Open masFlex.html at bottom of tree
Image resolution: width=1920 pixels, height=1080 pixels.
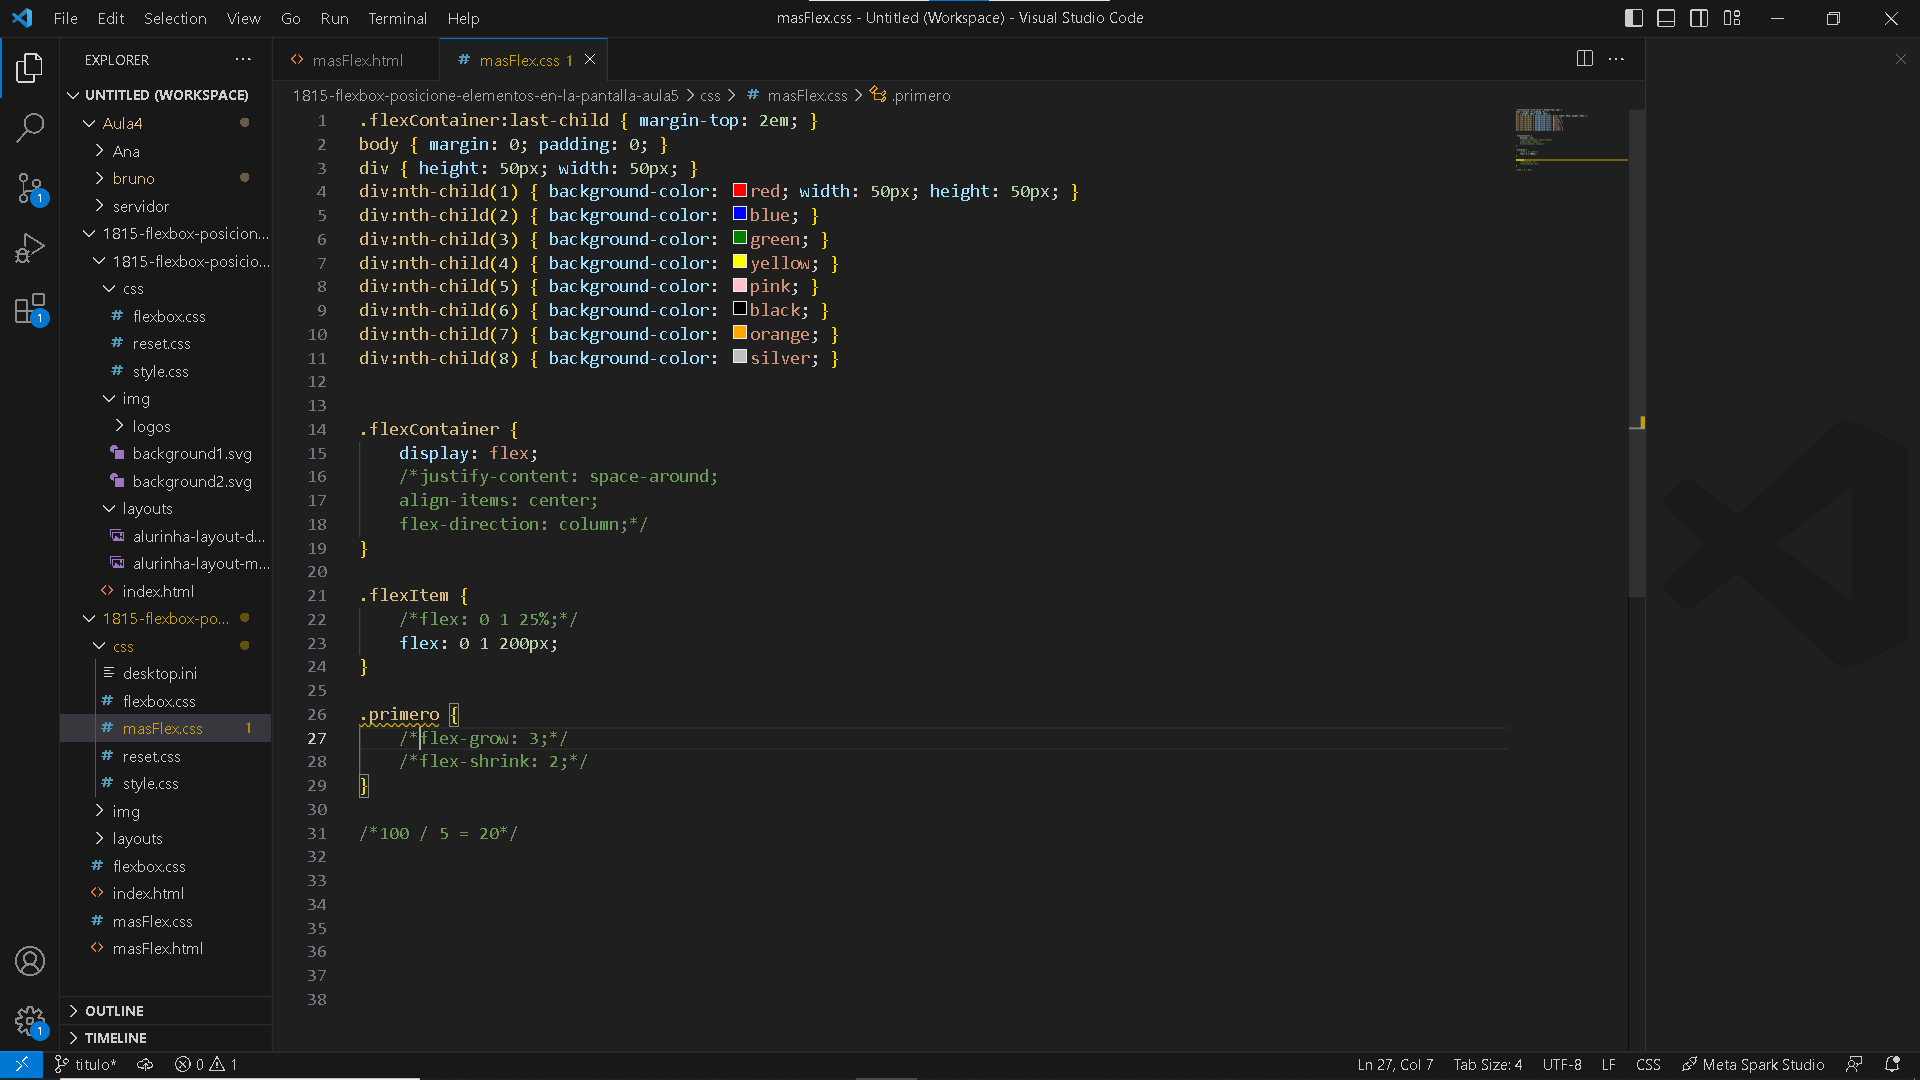click(165, 948)
